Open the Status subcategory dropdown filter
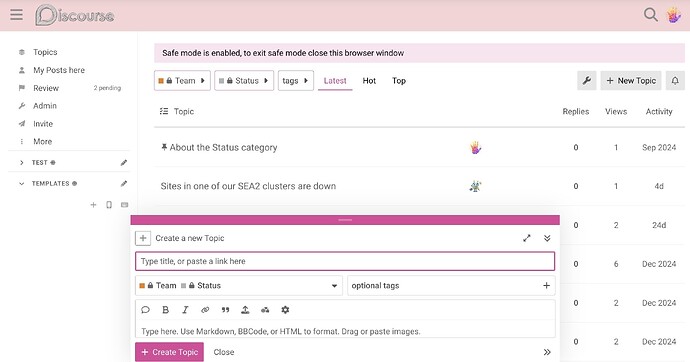Screen dimensions: 690x362 pyautogui.click(x=244, y=80)
